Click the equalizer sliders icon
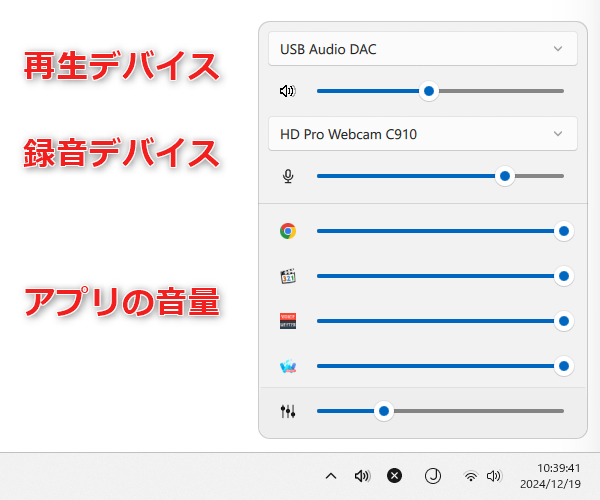 [x=288, y=411]
